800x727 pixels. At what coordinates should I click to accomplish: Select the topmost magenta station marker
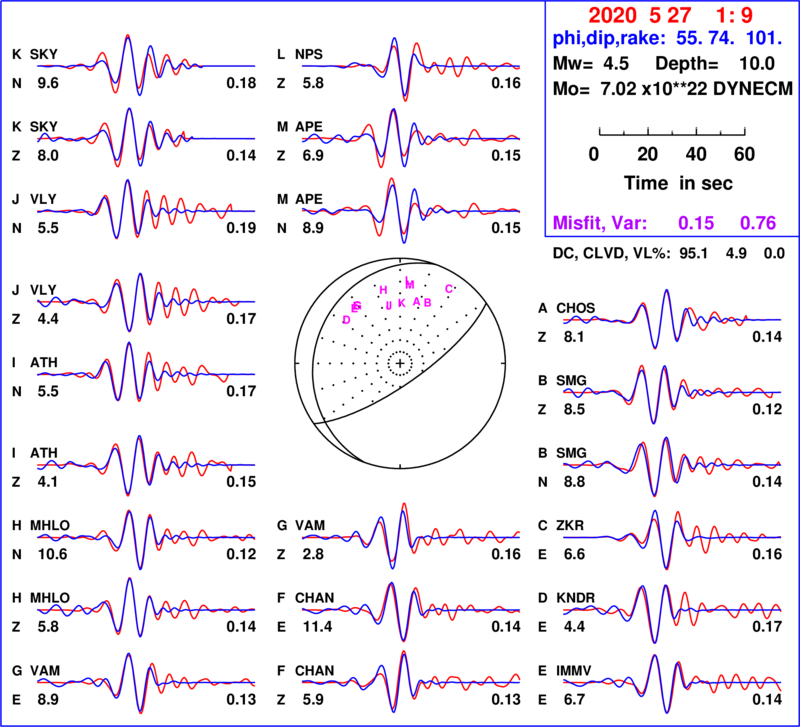click(410, 283)
